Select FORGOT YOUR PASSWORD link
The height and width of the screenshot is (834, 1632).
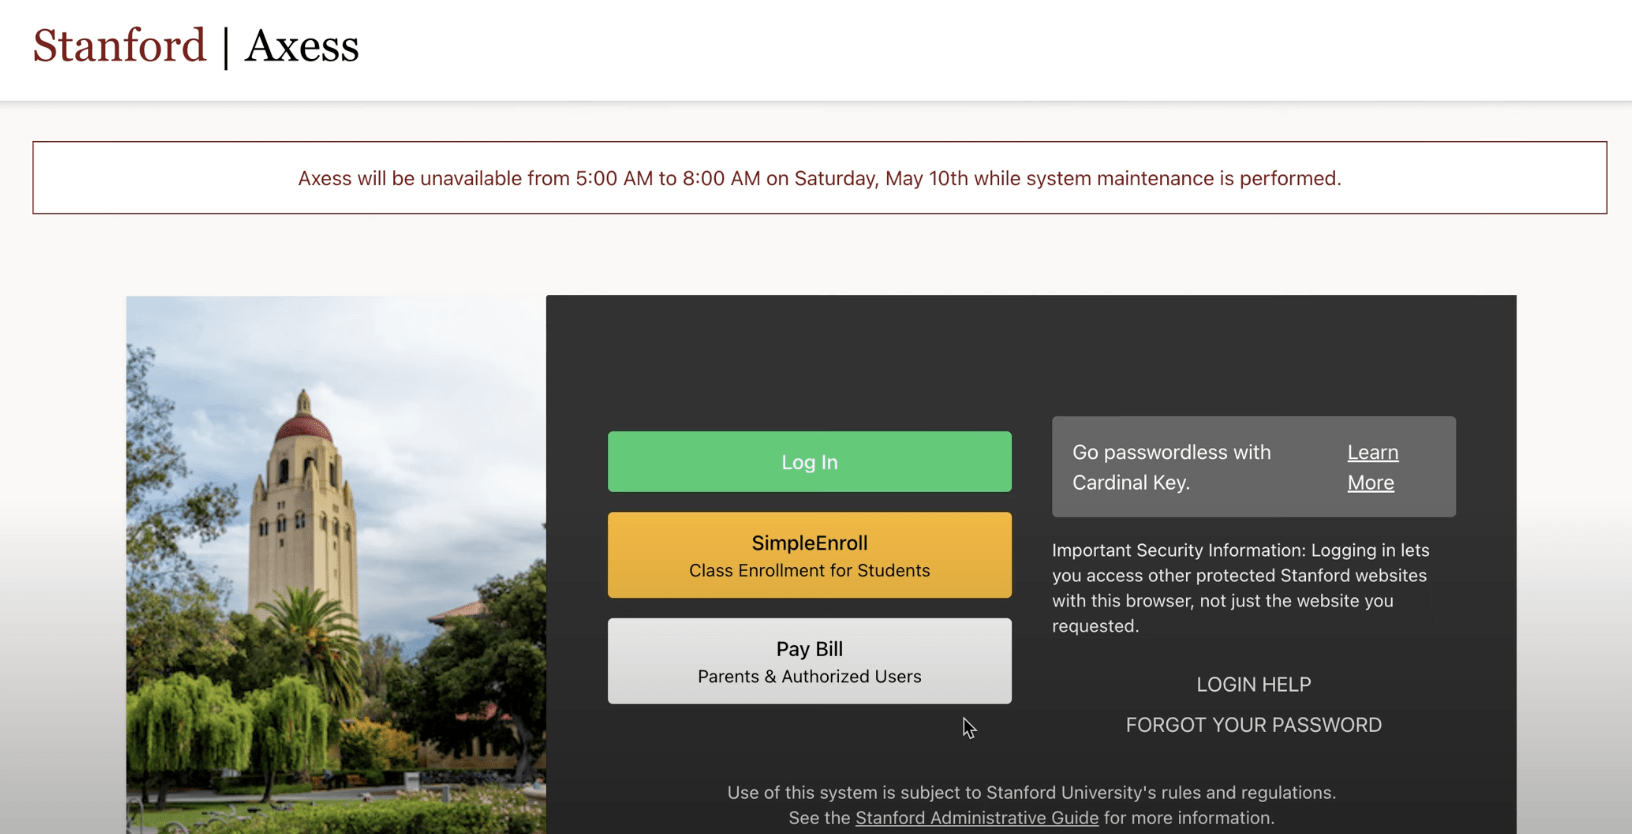point(1253,725)
